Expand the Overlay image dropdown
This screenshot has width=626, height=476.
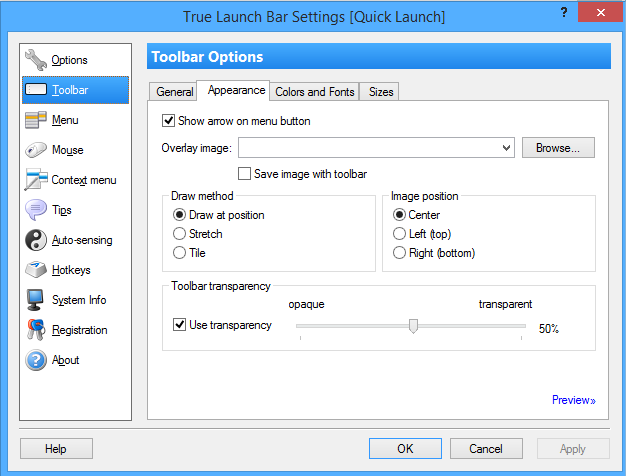[508, 148]
